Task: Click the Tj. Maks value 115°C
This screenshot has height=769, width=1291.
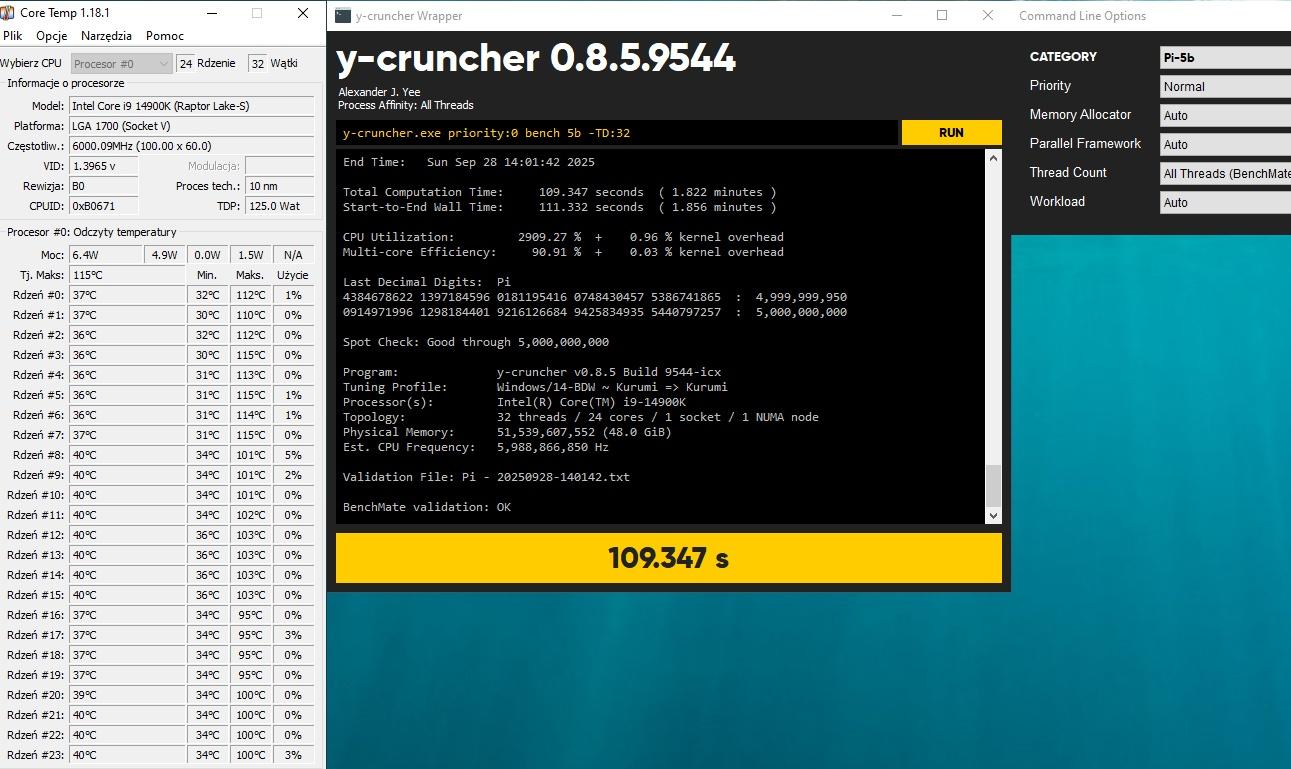Action: click(127, 275)
